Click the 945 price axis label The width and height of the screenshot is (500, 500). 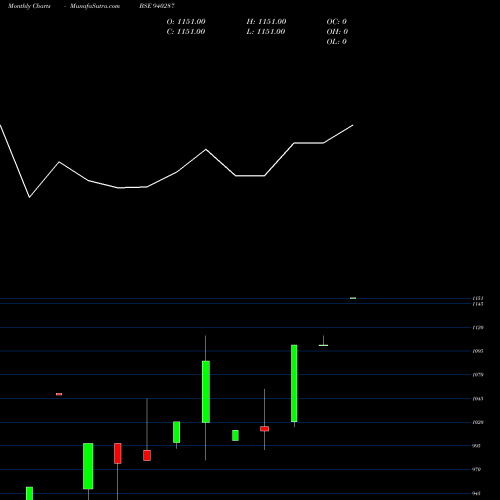[477, 493]
